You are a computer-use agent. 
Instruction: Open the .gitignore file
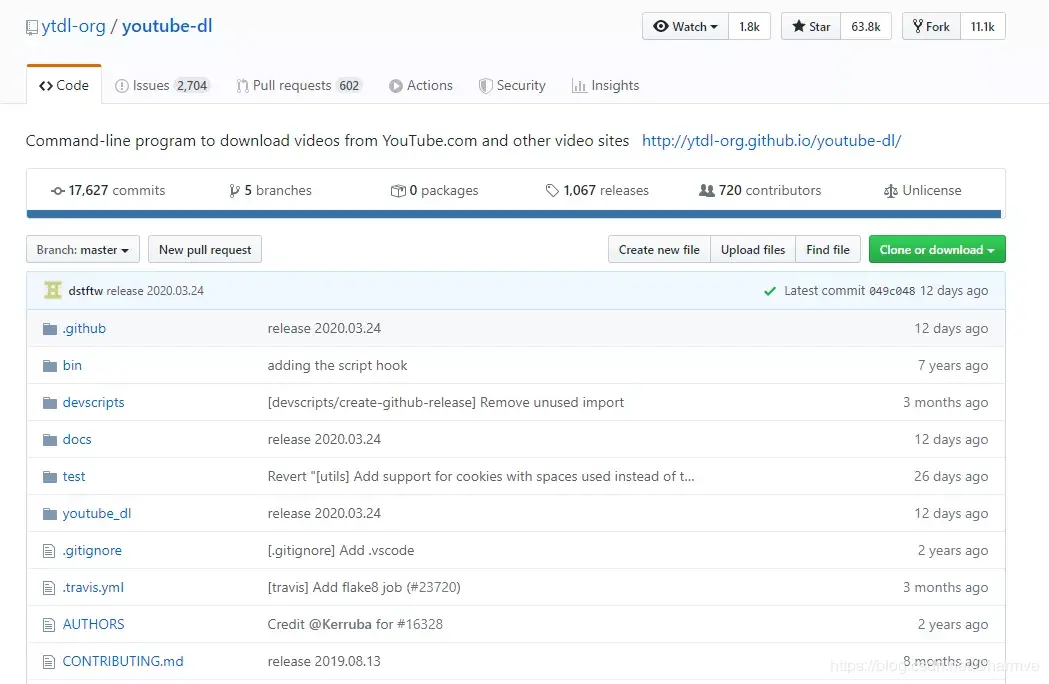click(92, 550)
